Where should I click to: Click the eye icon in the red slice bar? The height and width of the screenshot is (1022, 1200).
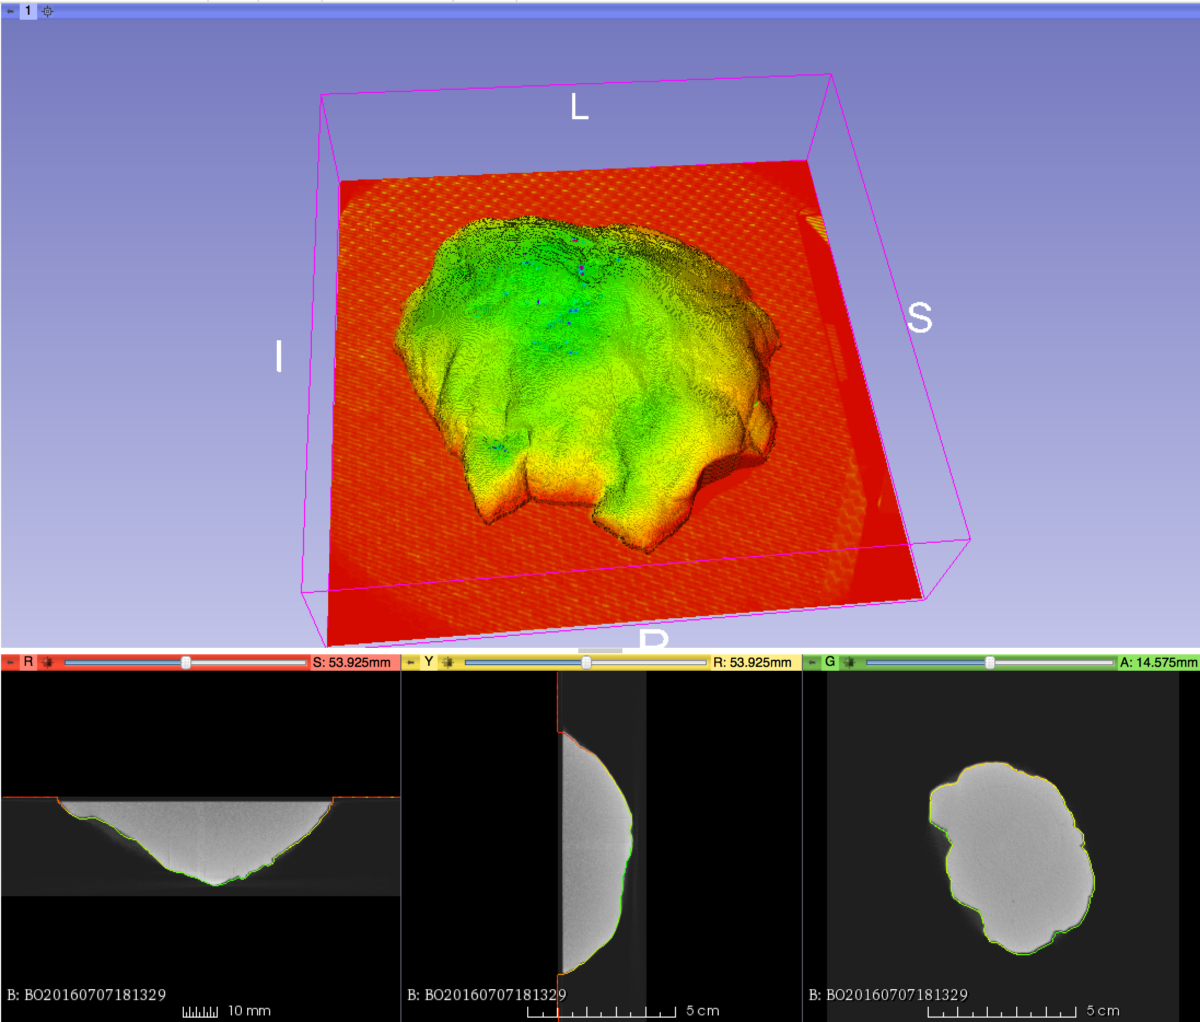click(x=47, y=662)
